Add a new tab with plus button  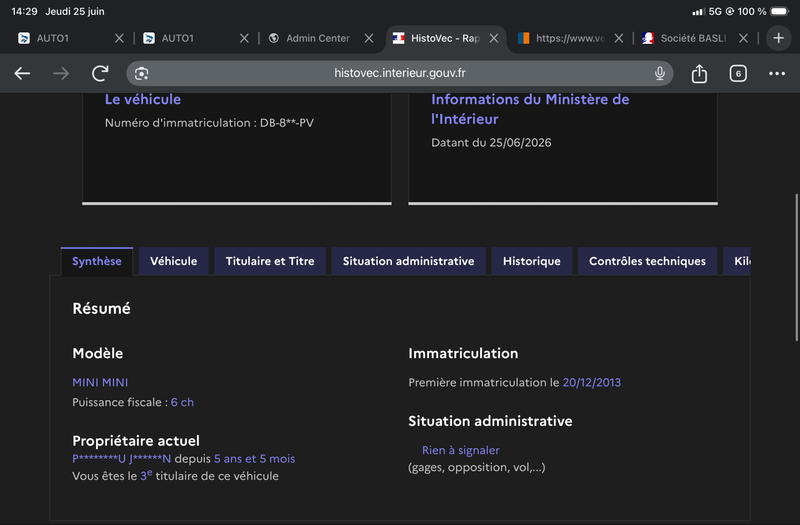[778, 38]
